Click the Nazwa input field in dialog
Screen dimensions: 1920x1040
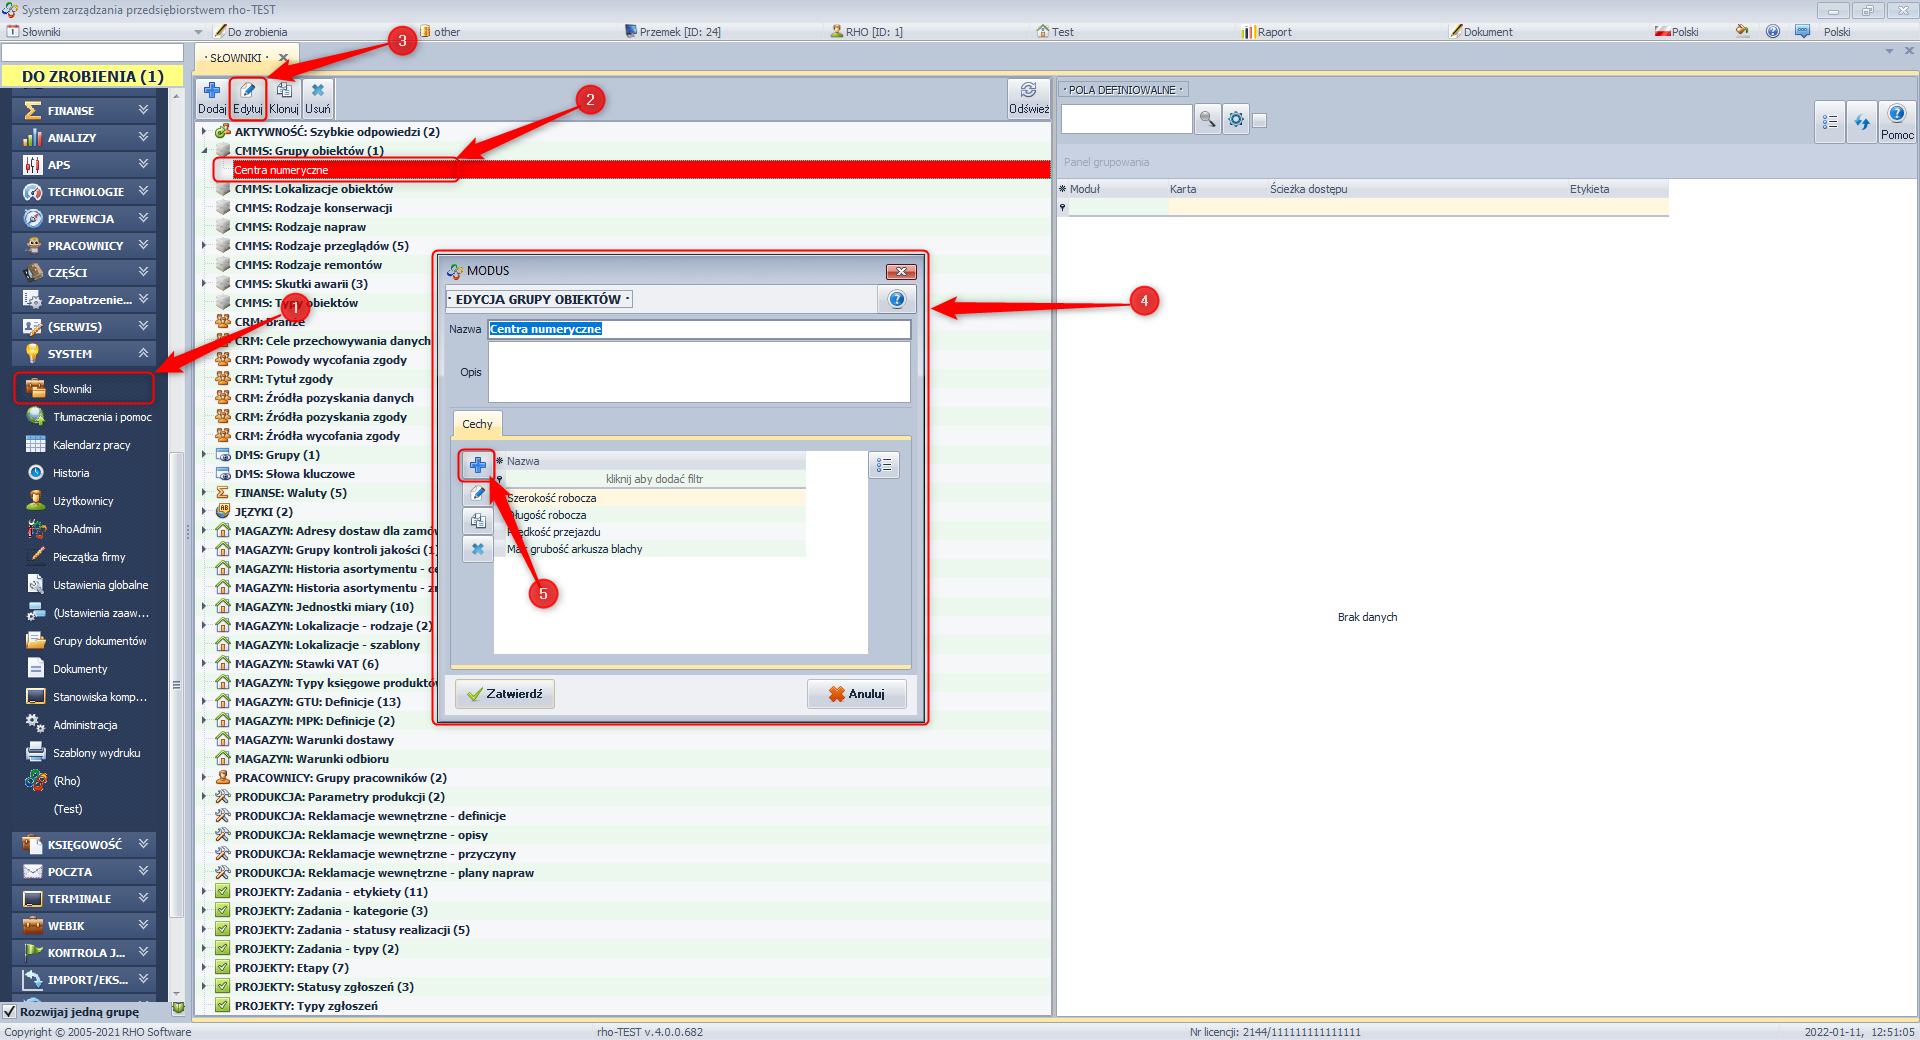click(x=700, y=329)
